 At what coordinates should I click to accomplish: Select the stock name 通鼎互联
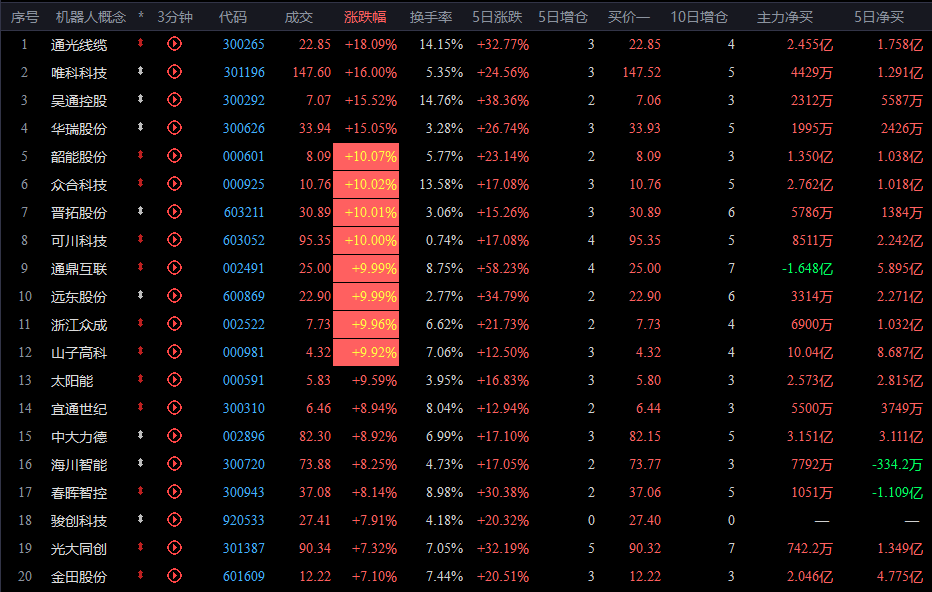point(79,269)
